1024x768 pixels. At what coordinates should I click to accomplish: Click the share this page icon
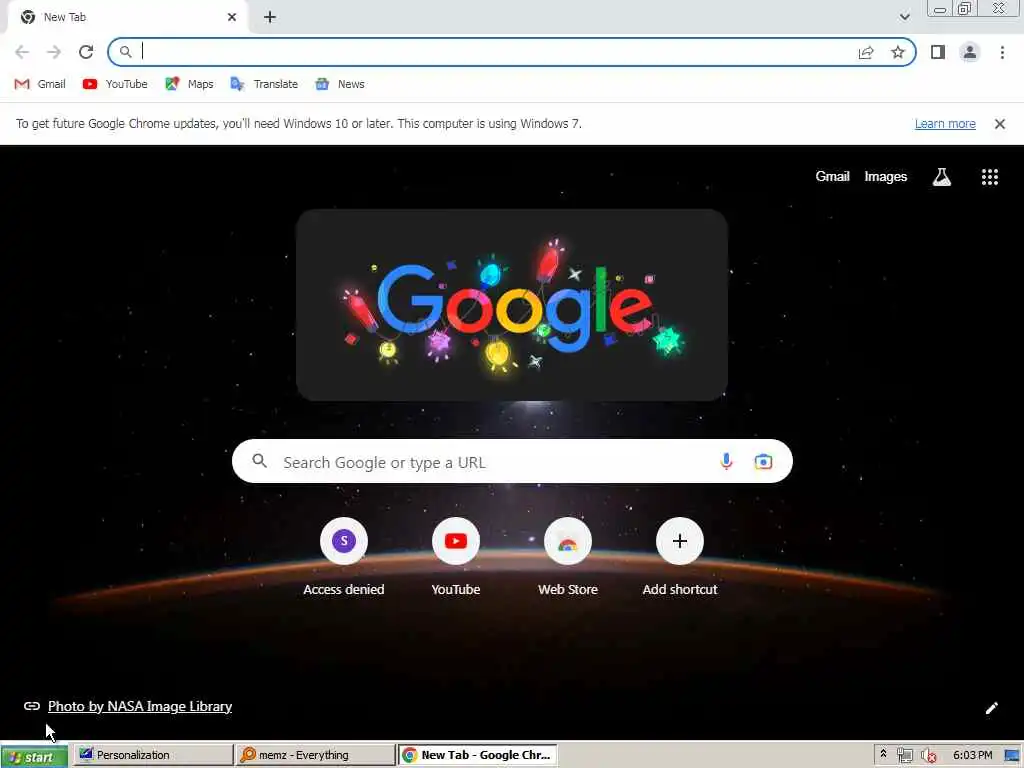click(x=866, y=52)
